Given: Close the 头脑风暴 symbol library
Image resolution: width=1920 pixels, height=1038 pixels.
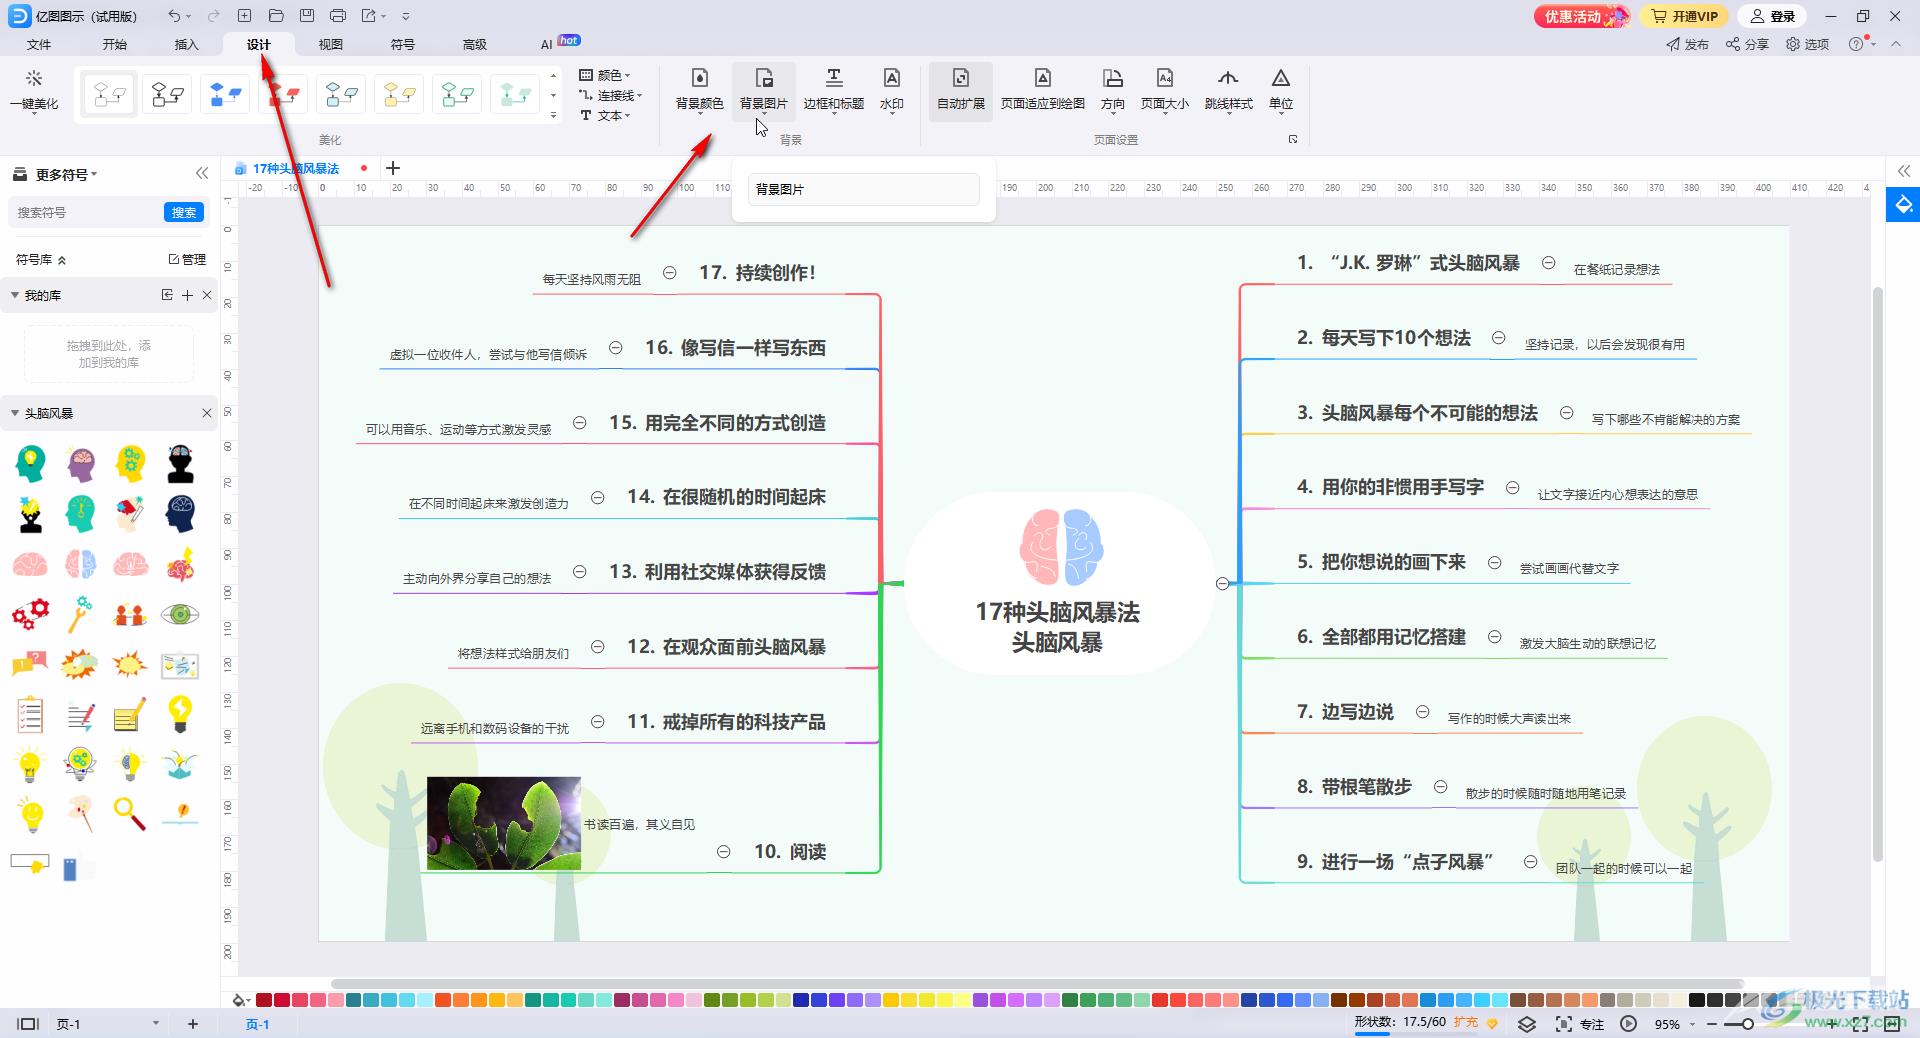Looking at the screenshot, I should pyautogui.click(x=207, y=413).
